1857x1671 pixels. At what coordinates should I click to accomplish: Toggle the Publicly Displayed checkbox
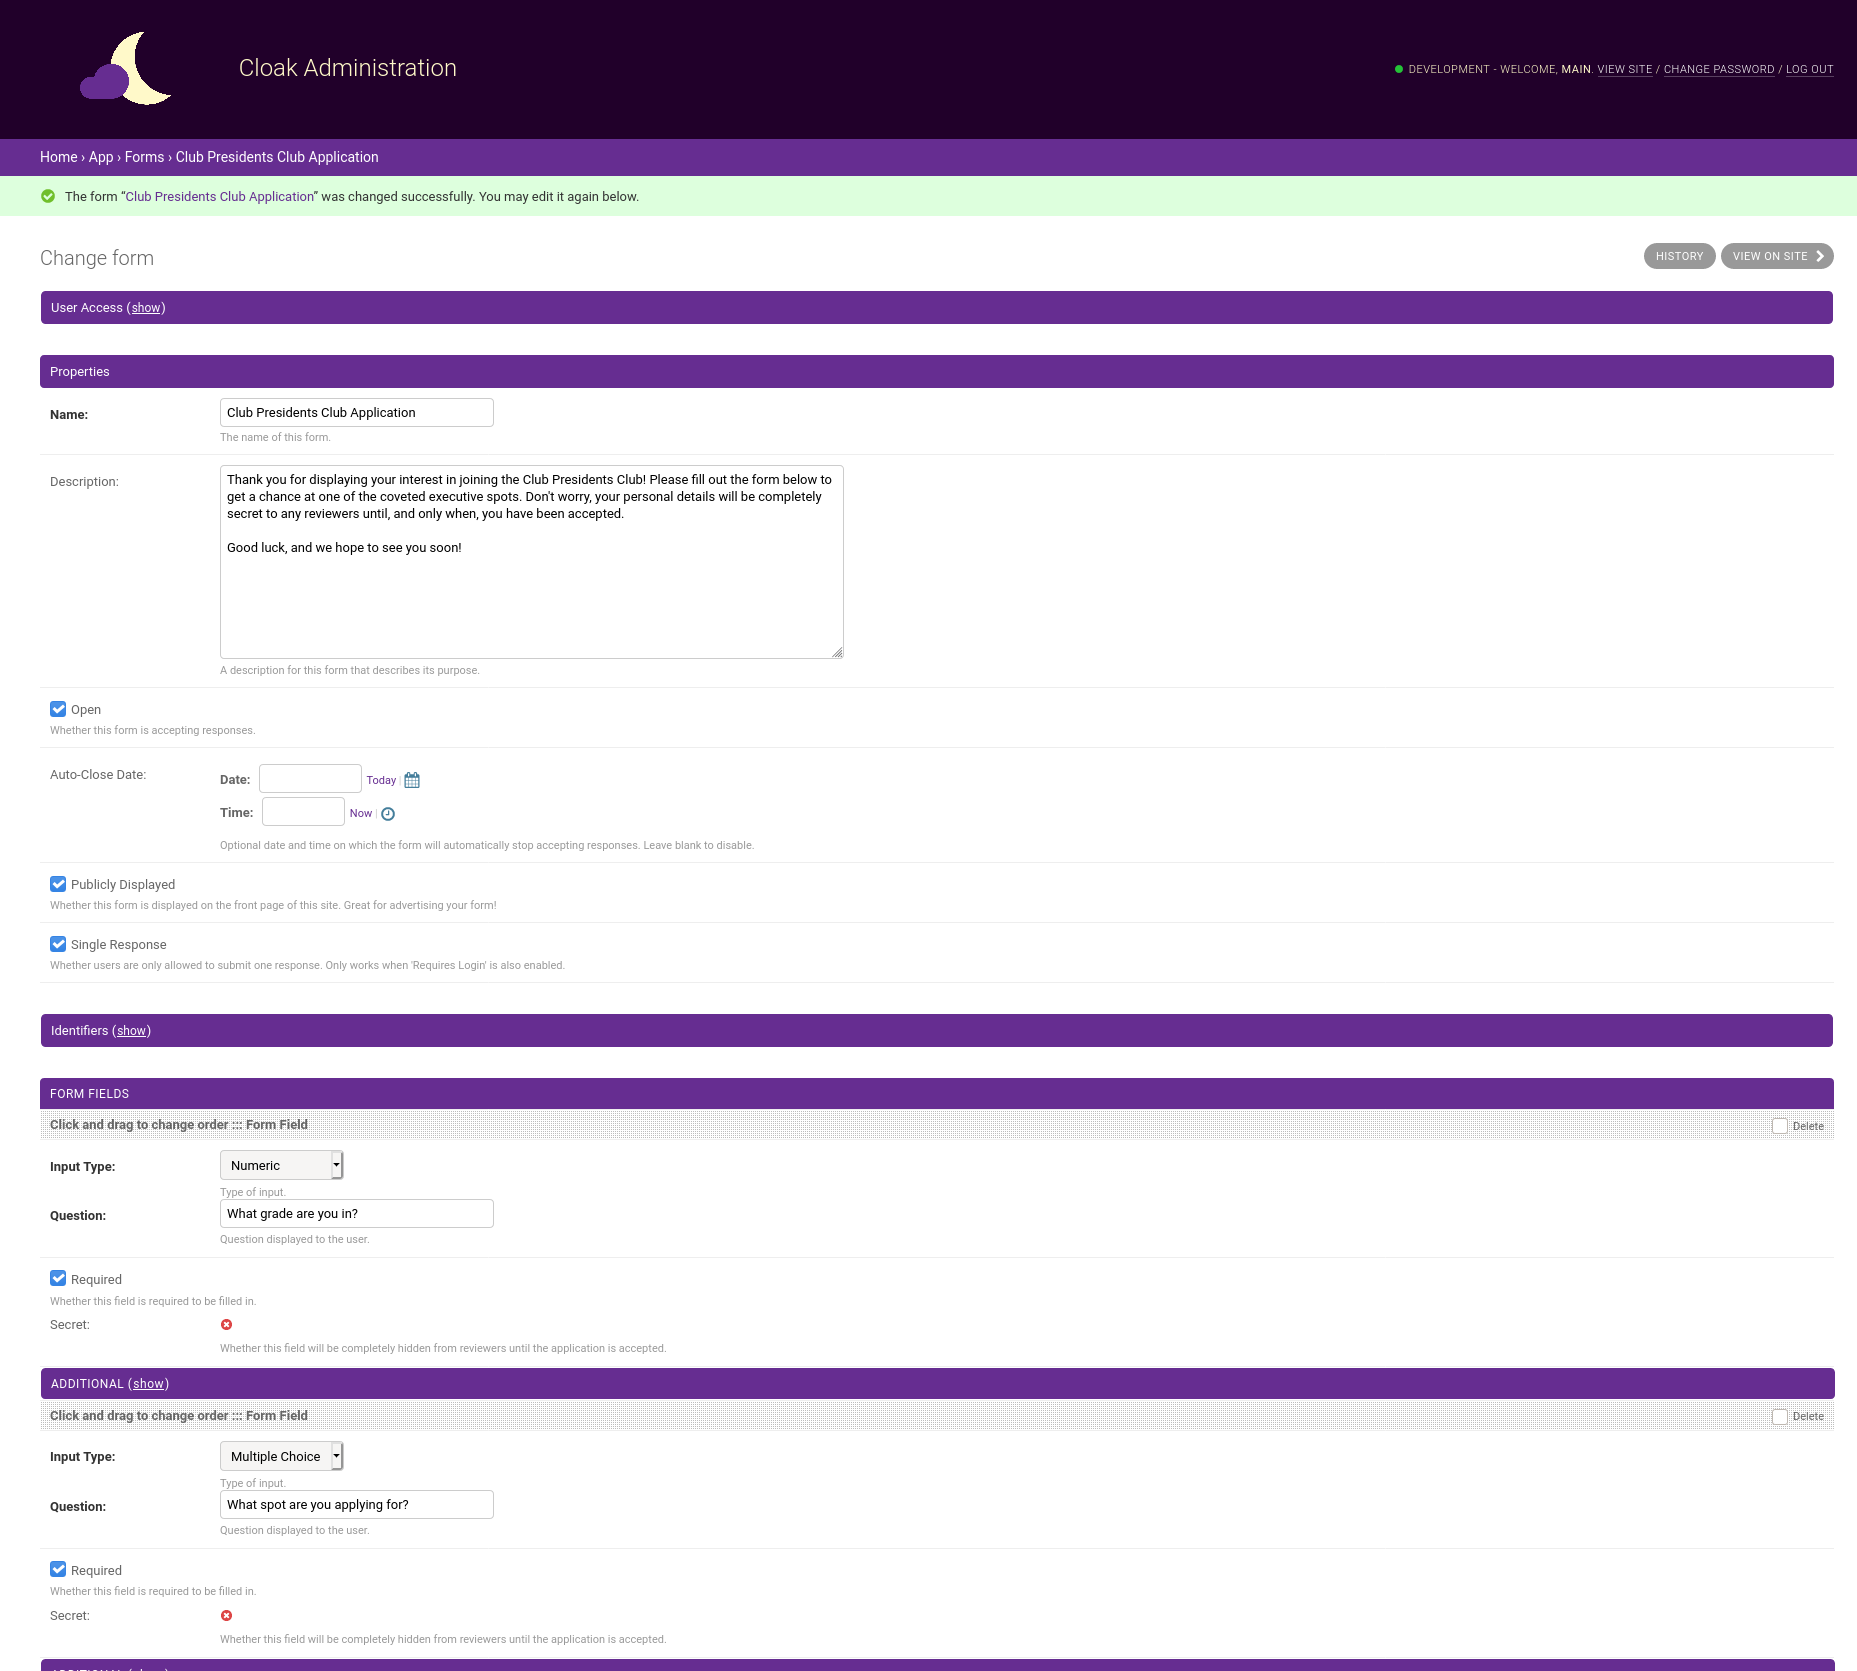tap(58, 884)
